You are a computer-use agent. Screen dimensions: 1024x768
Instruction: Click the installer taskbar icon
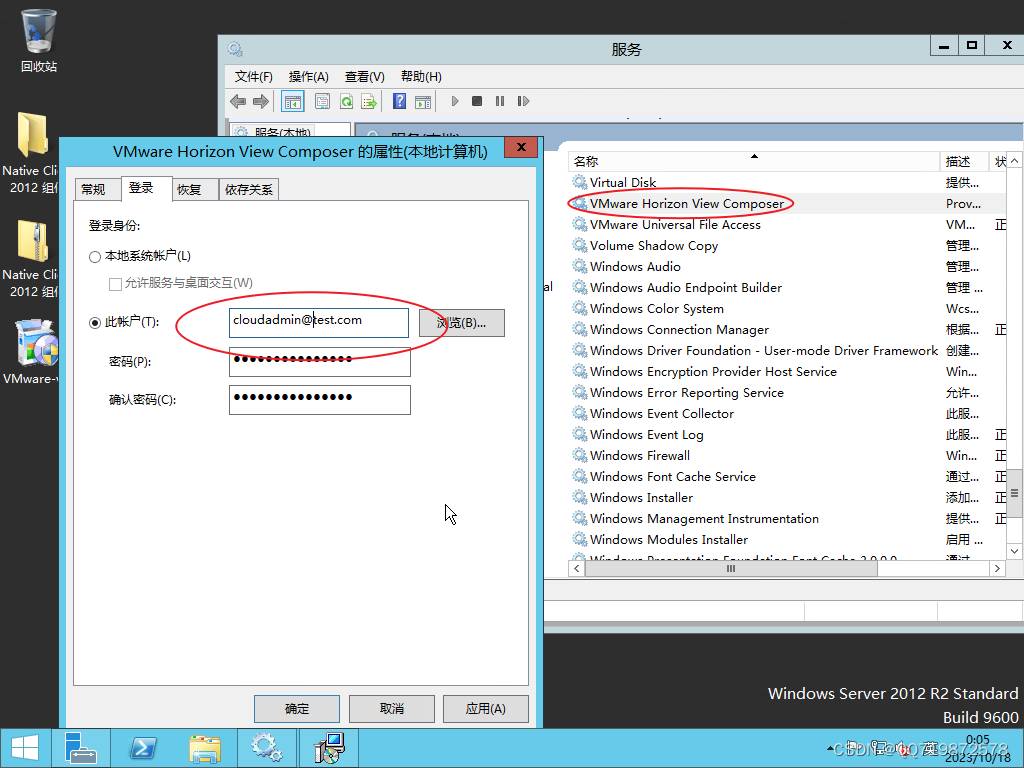tap(328, 748)
